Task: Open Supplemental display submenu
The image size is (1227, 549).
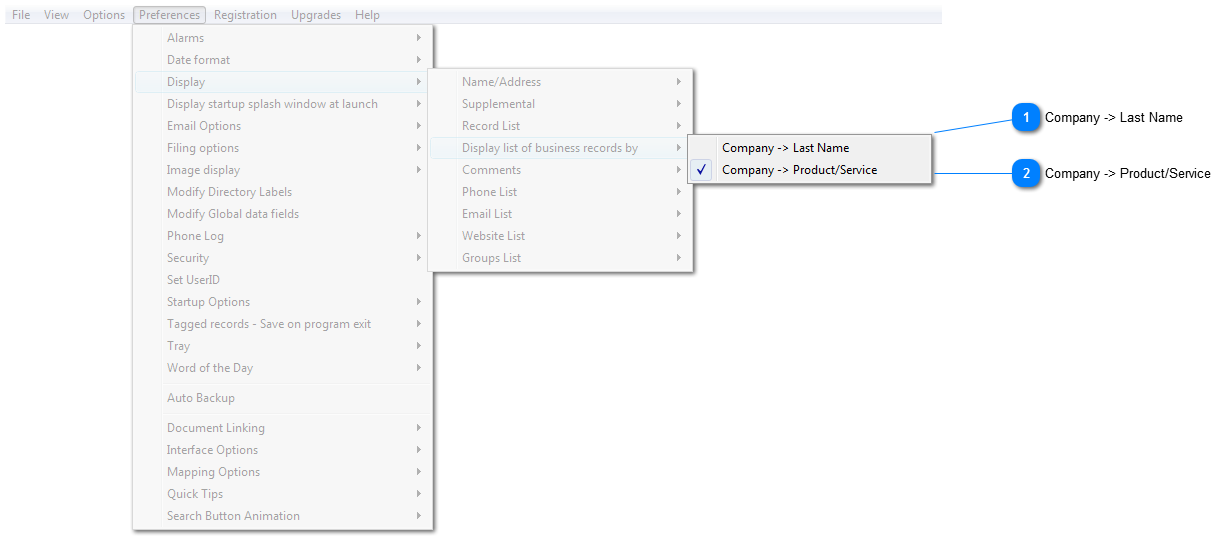Action: pos(560,104)
